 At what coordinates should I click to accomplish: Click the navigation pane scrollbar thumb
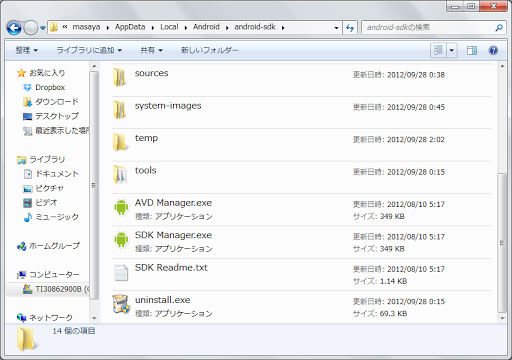click(x=94, y=185)
